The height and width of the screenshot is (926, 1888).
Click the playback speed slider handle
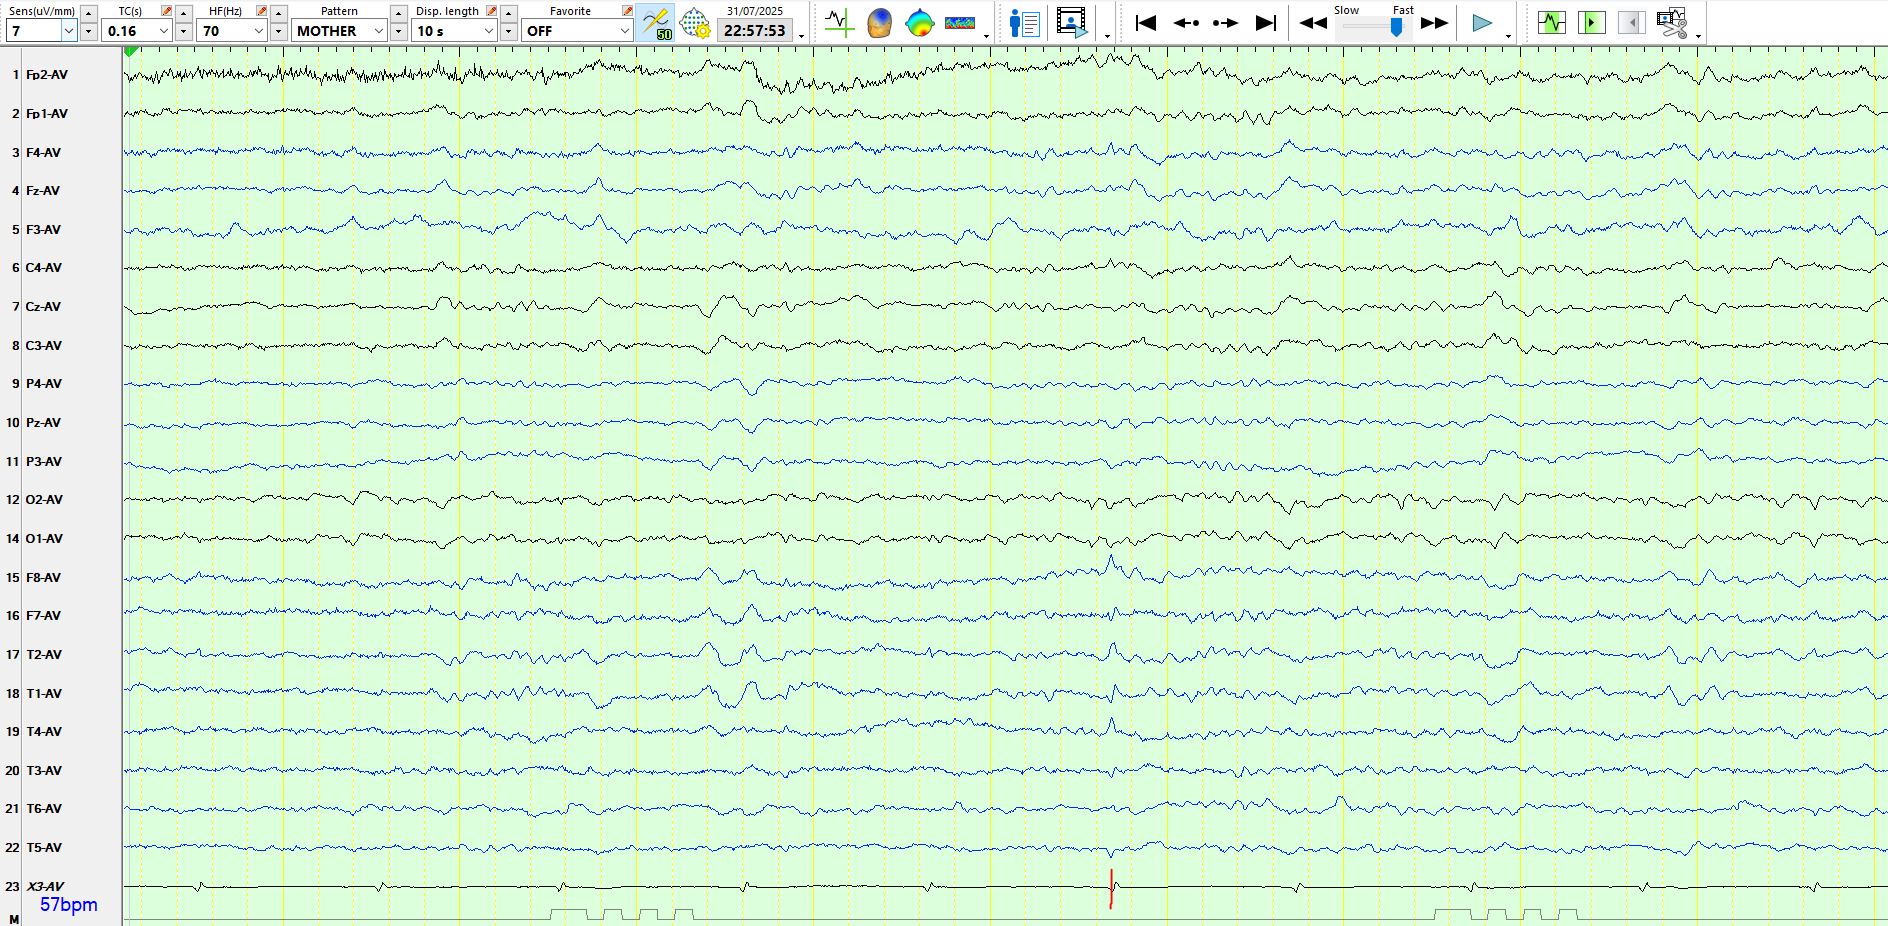tap(1396, 28)
